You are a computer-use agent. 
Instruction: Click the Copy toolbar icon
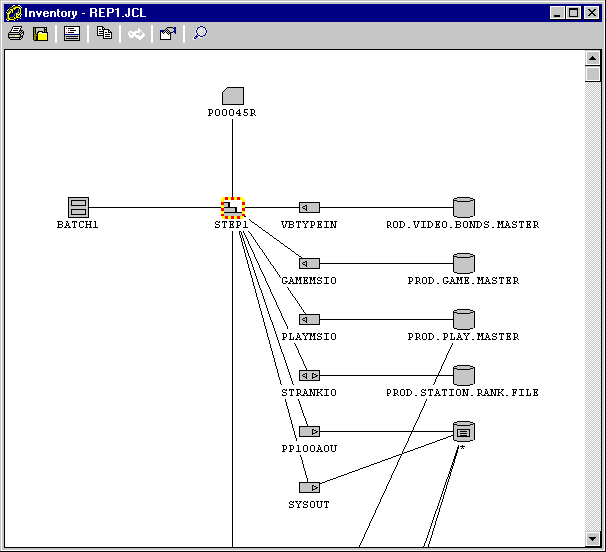point(104,33)
